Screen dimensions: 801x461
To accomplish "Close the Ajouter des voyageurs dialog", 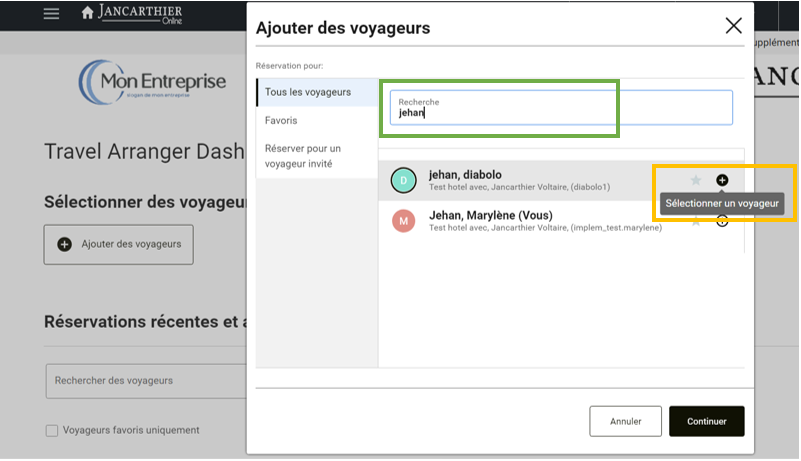I will click(733, 27).
